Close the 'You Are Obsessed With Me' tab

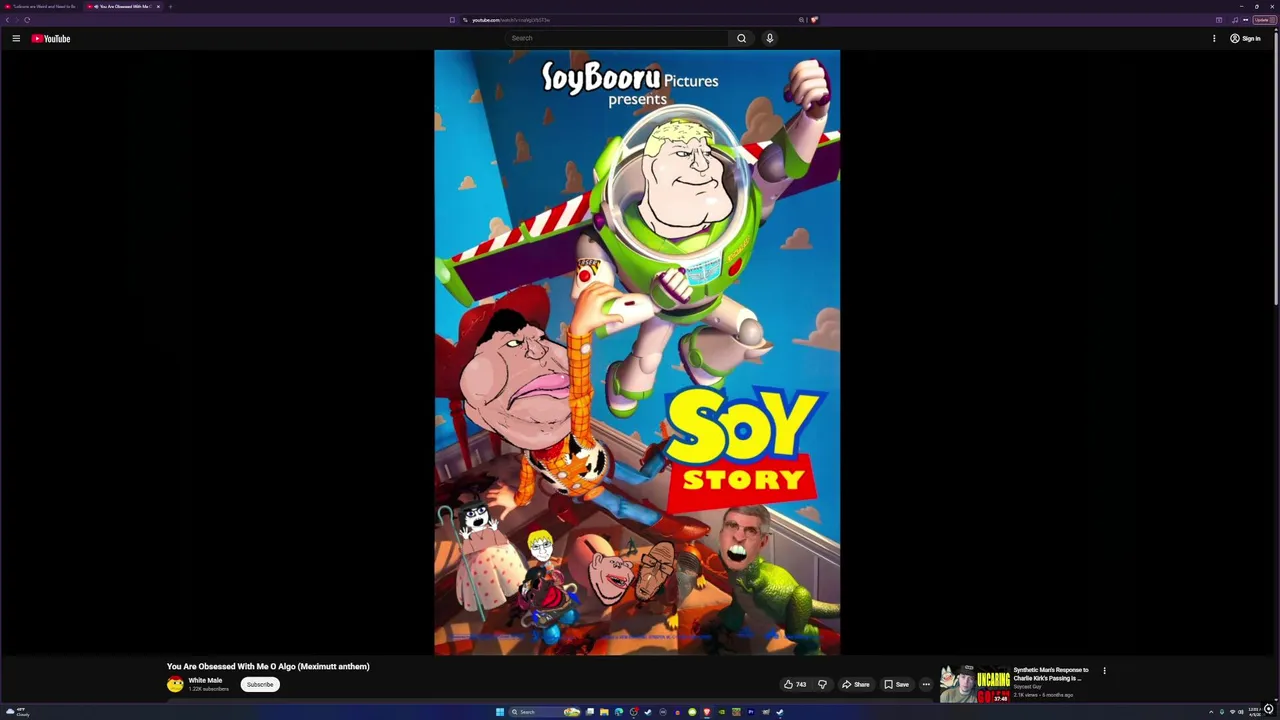click(158, 6)
